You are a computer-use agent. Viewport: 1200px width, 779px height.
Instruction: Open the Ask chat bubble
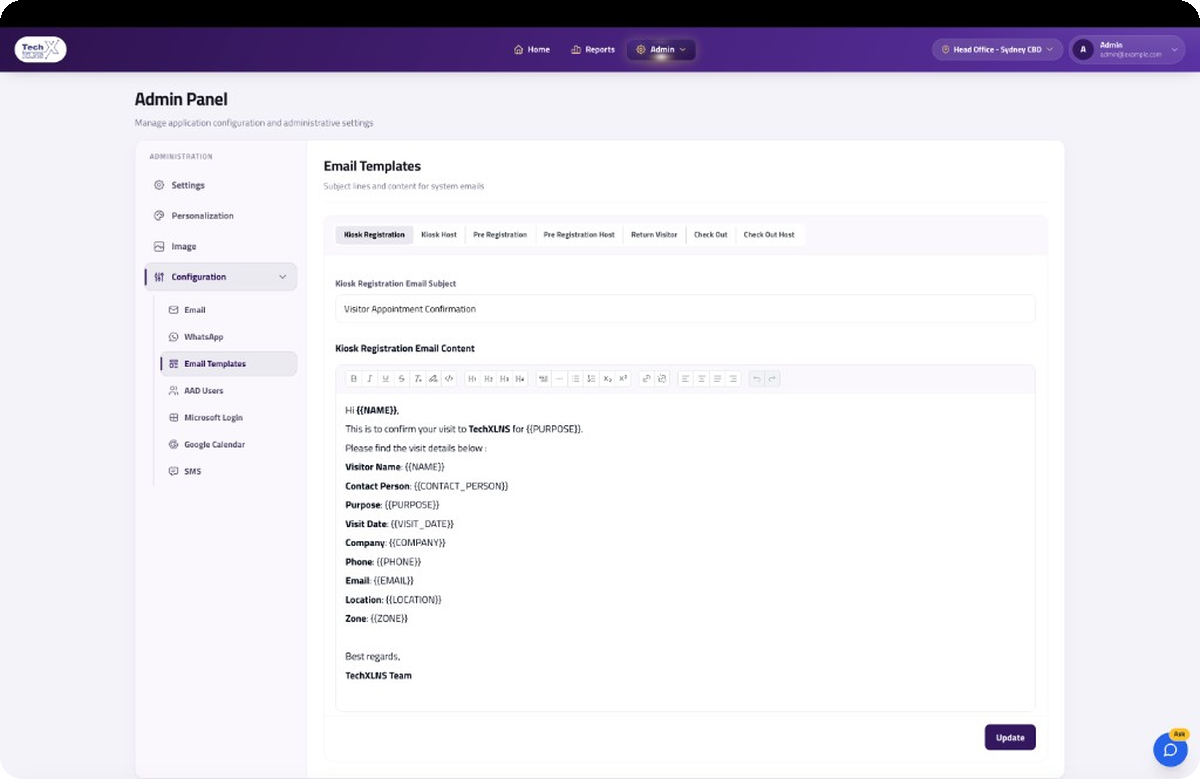(x=1170, y=749)
